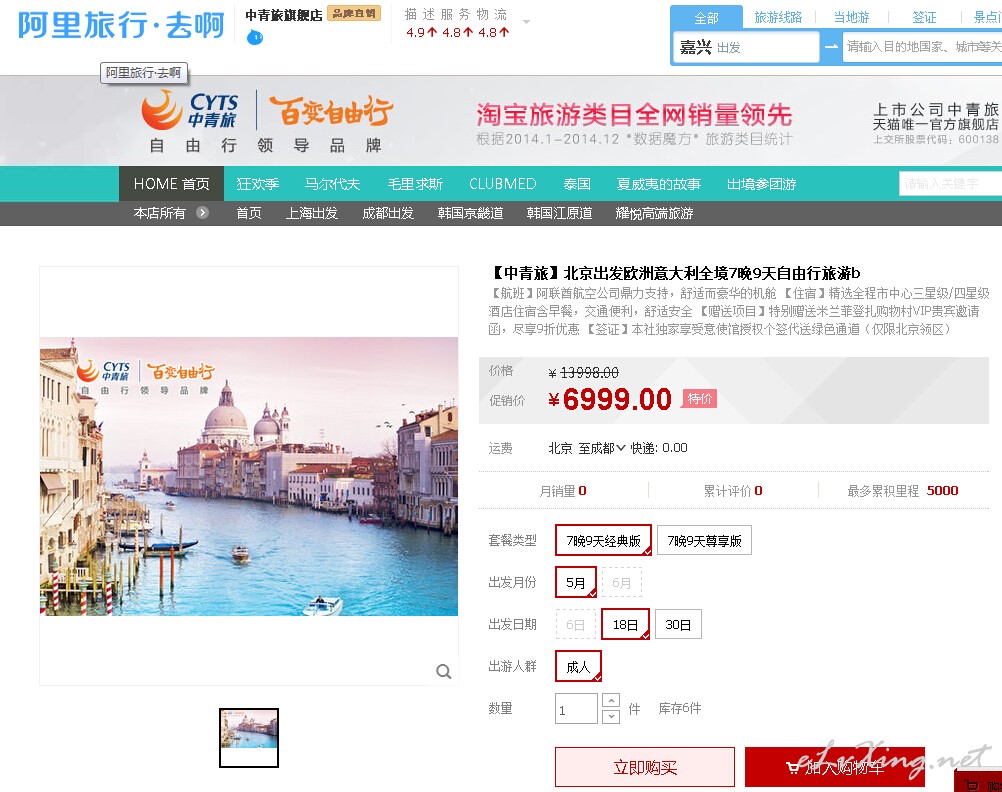This screenshot has height=792, width=1002.
Task: Open the 泰国 nav item
Action: 576,184
